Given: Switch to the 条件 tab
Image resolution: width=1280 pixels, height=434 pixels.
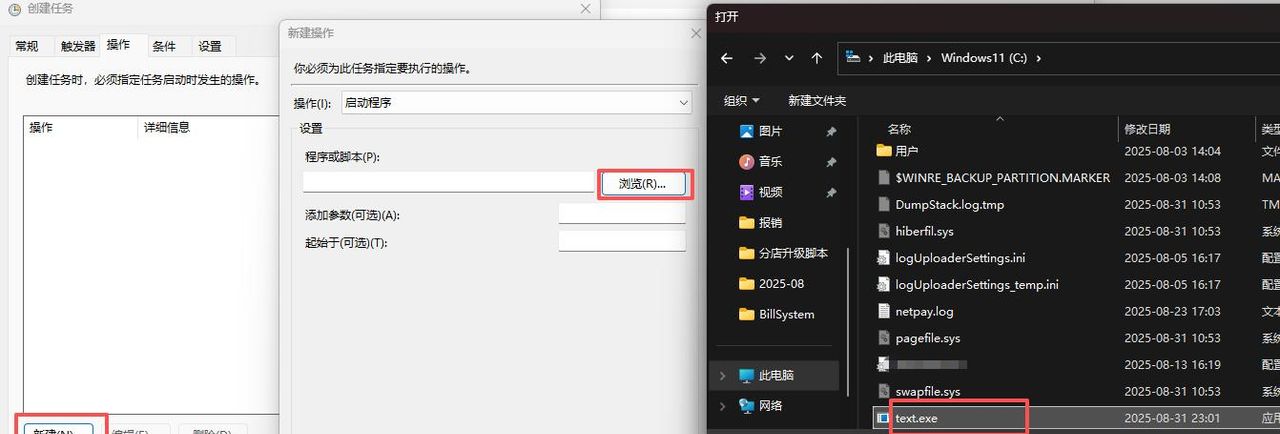Looking at the screenshot, I should [164, 46].
